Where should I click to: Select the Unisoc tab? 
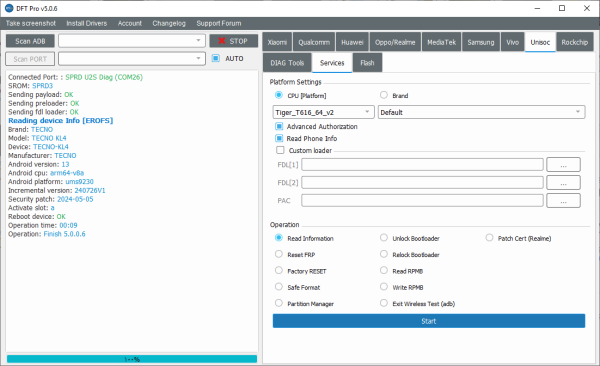[540, 42]
